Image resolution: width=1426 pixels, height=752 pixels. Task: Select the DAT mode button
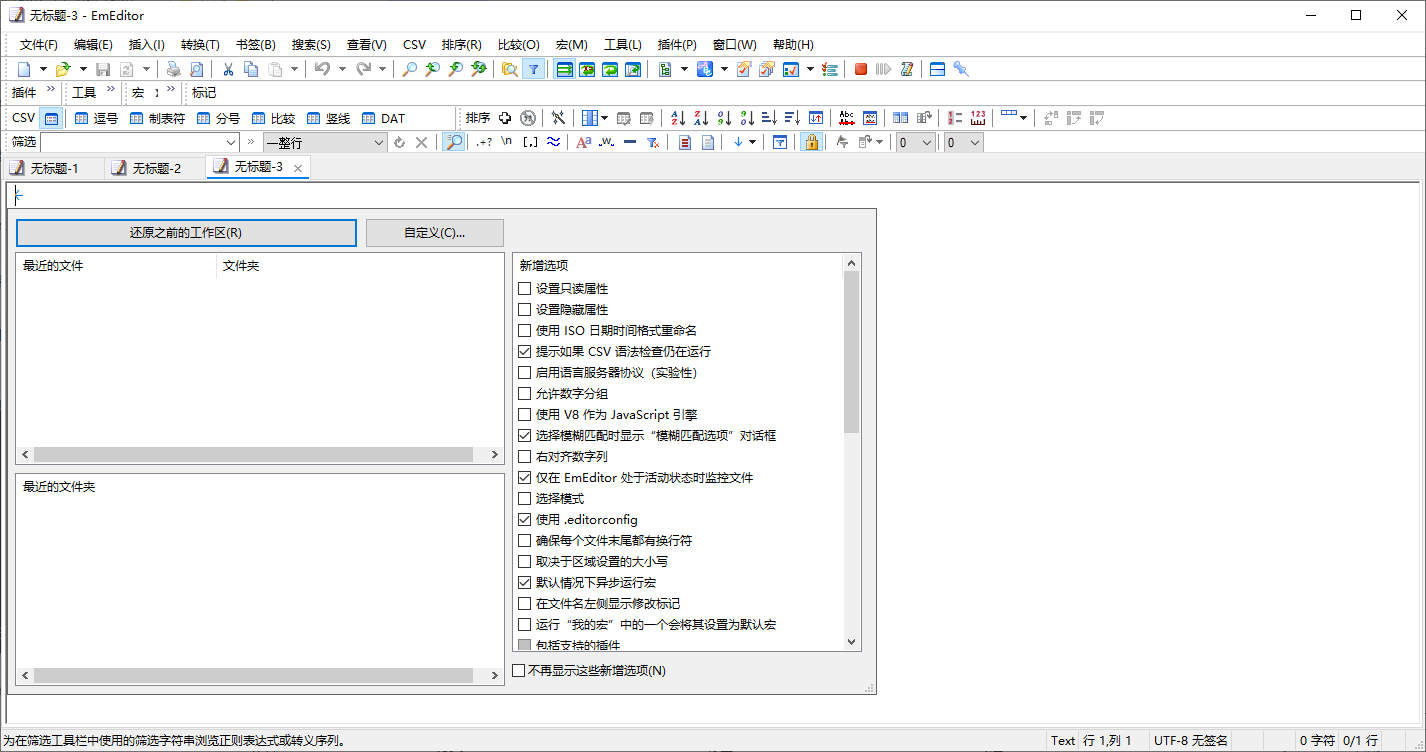click(x=383, y=118)
